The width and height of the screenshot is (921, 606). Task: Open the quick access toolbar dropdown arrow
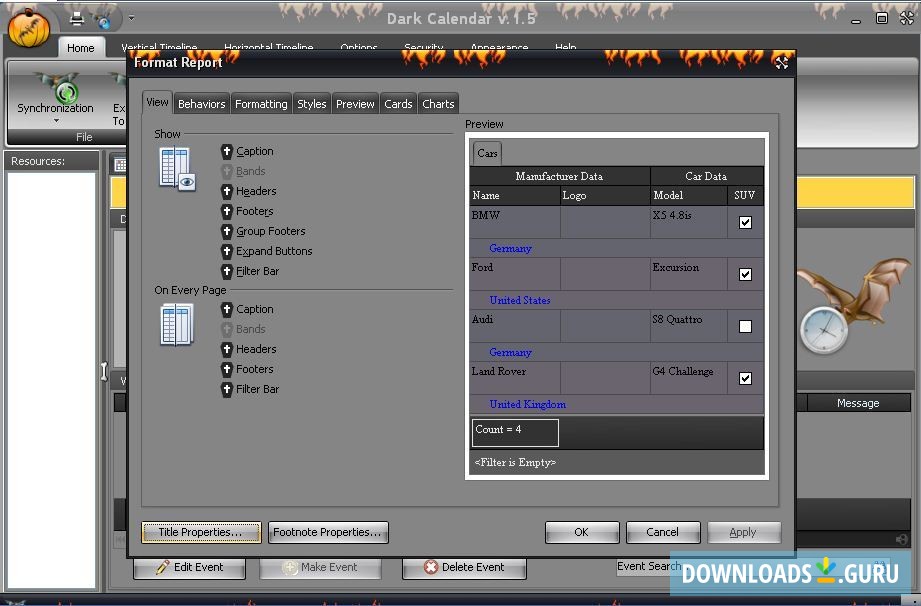(x=131, y=18)
